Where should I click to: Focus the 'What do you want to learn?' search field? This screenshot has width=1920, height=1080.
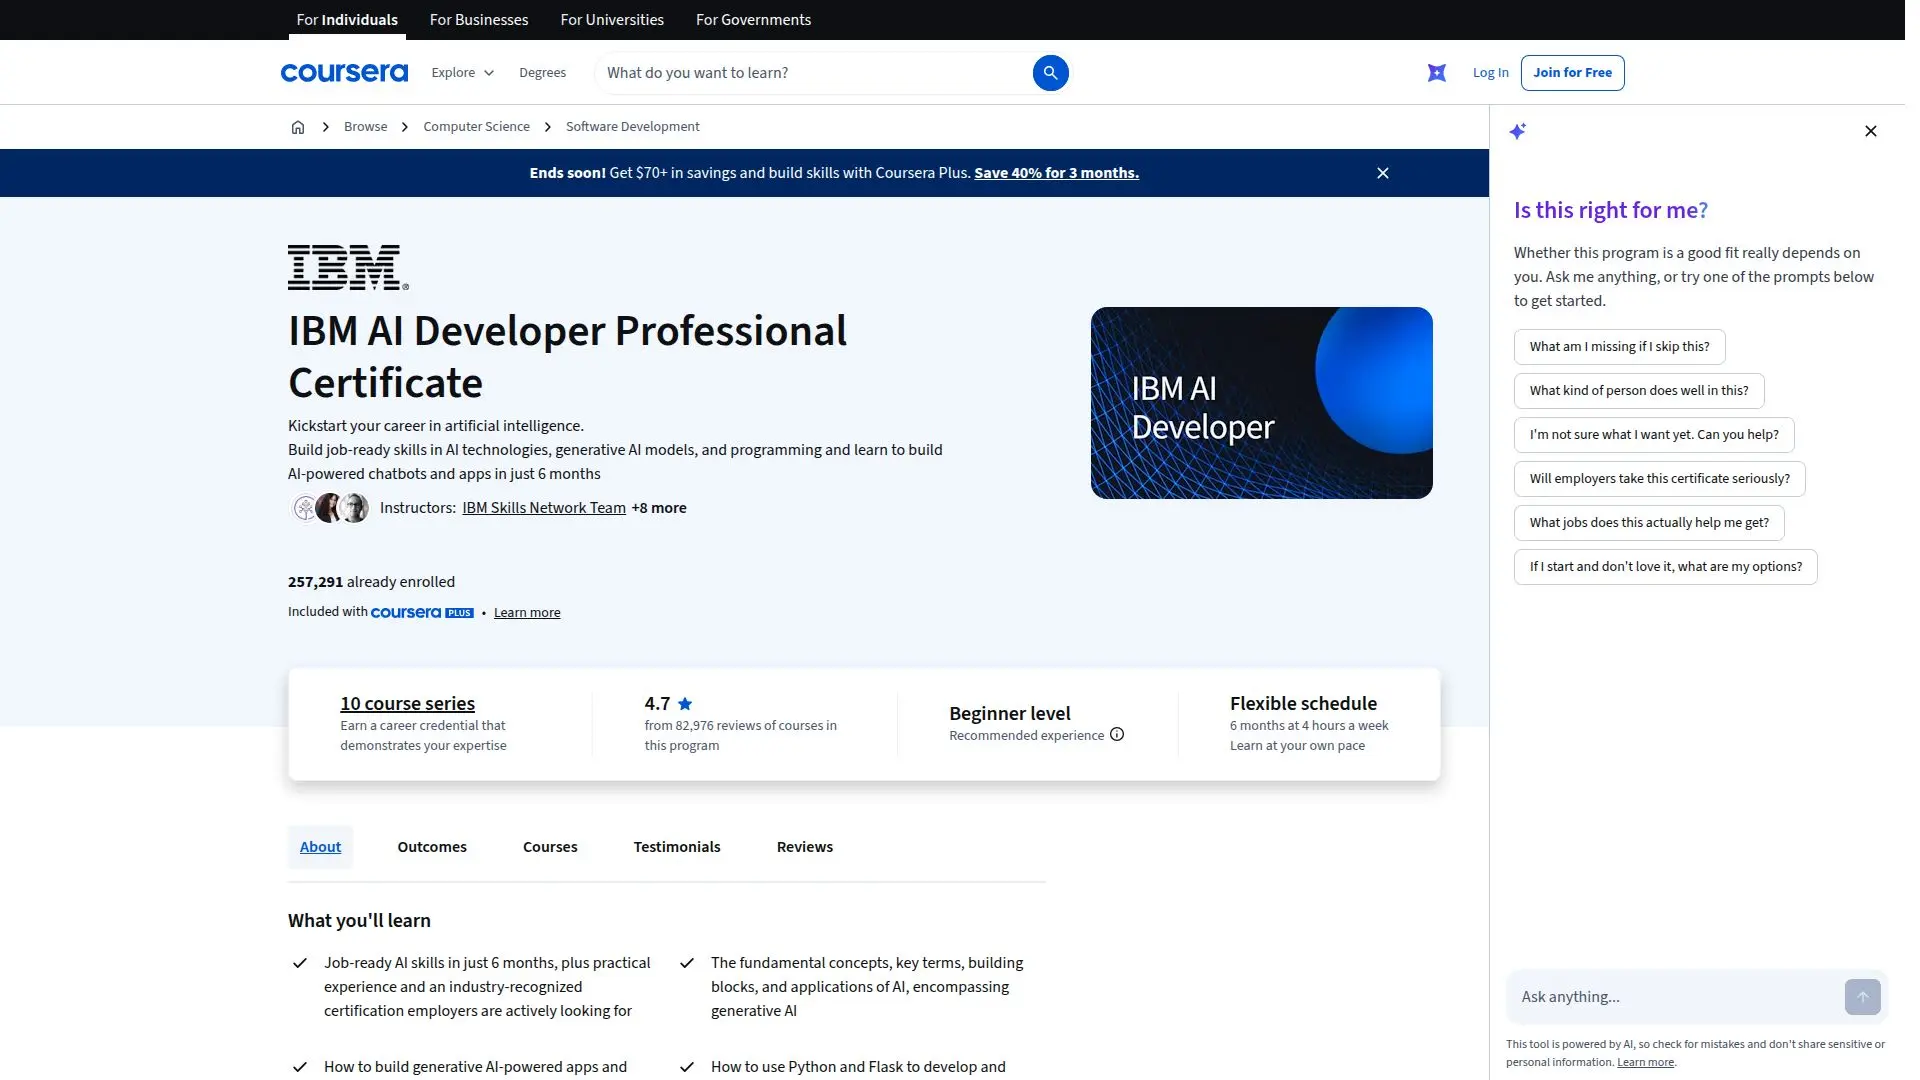815,73
